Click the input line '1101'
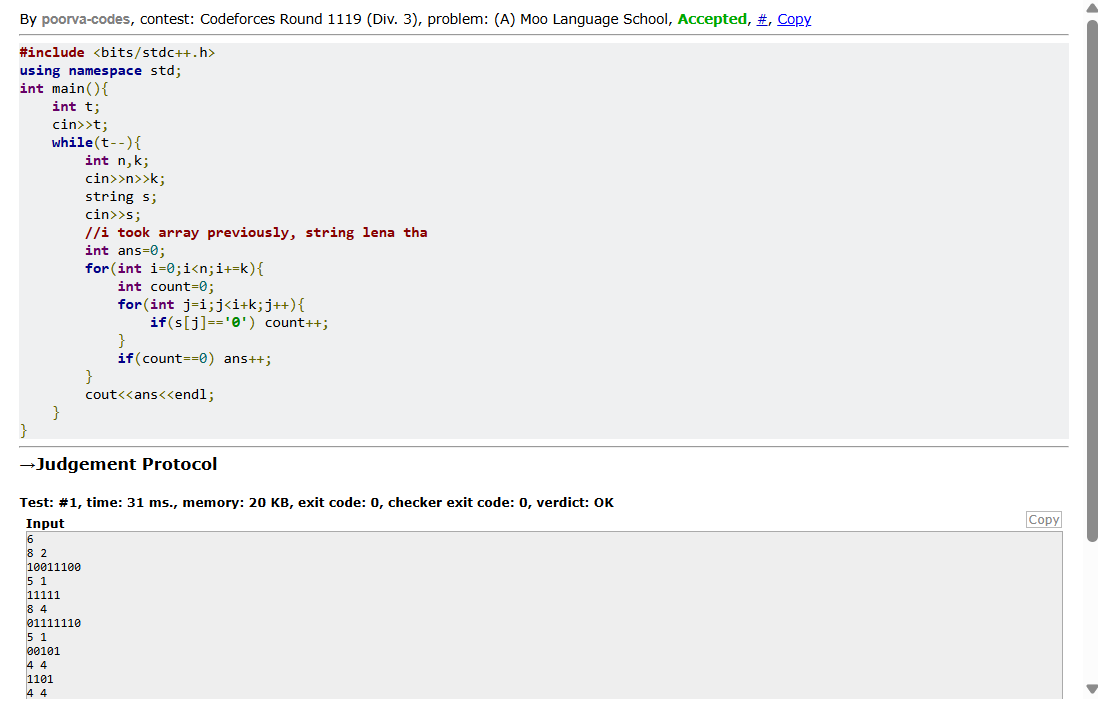1098x713 pixels. [40, 679]
